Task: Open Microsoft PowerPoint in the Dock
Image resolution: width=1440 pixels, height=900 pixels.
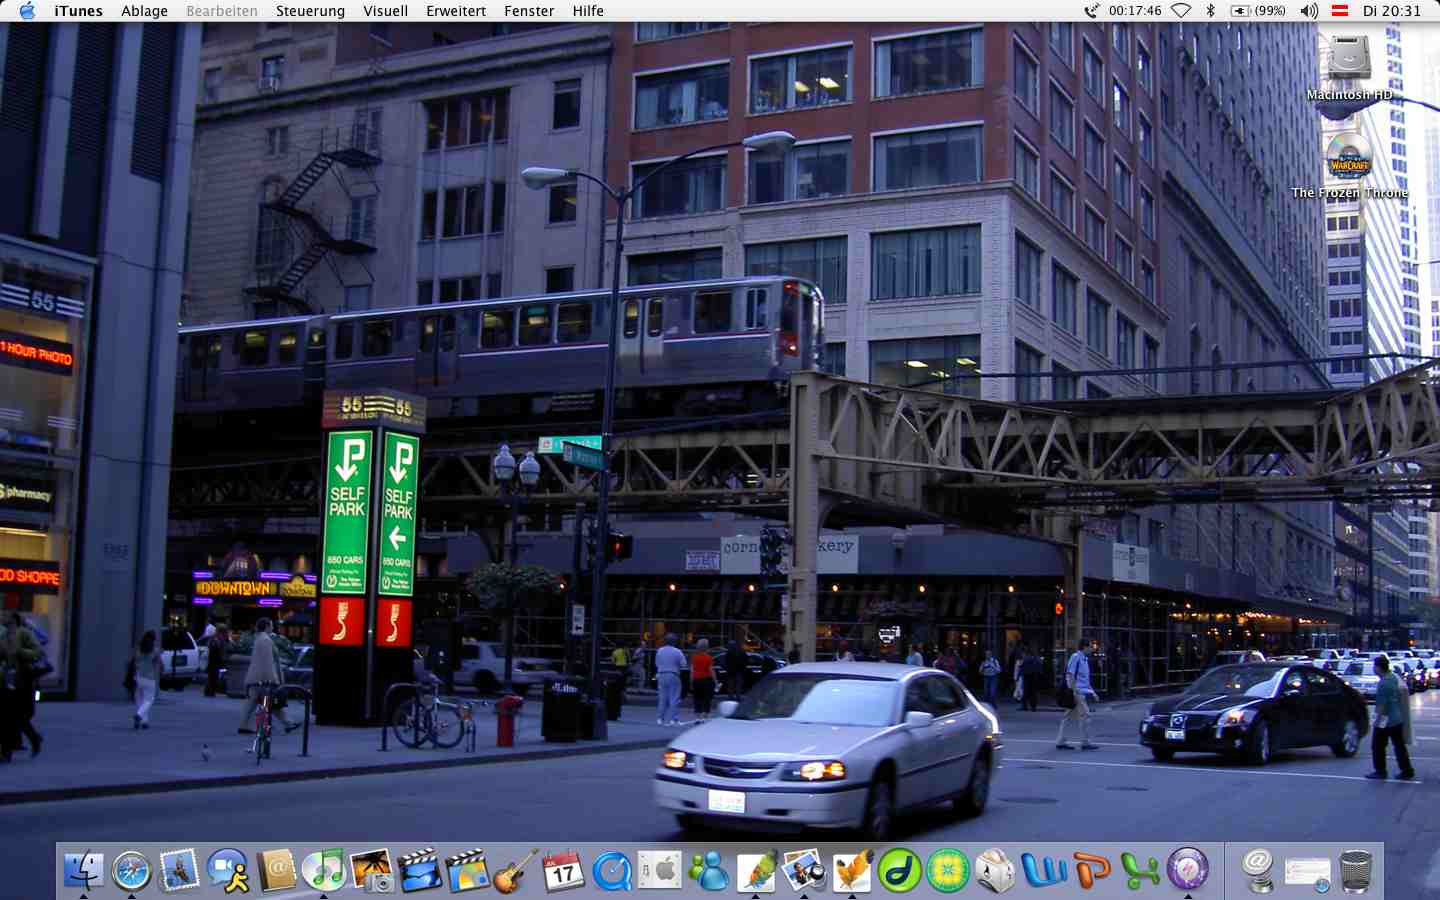Action: (1092, 871)
